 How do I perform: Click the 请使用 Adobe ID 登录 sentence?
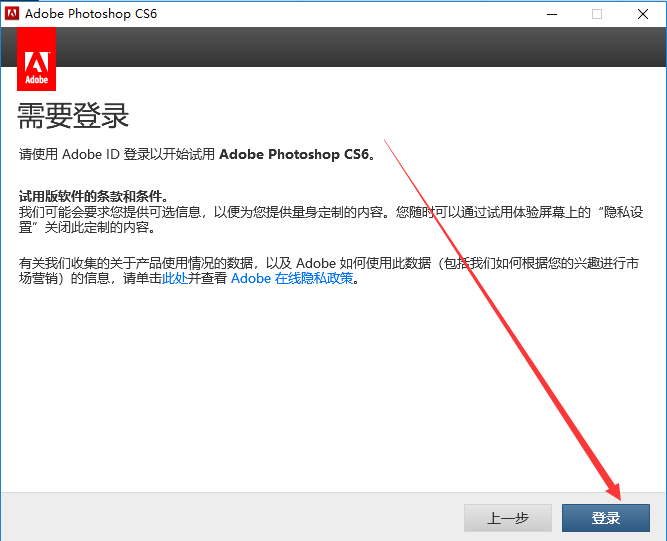[x=197, y=154]
